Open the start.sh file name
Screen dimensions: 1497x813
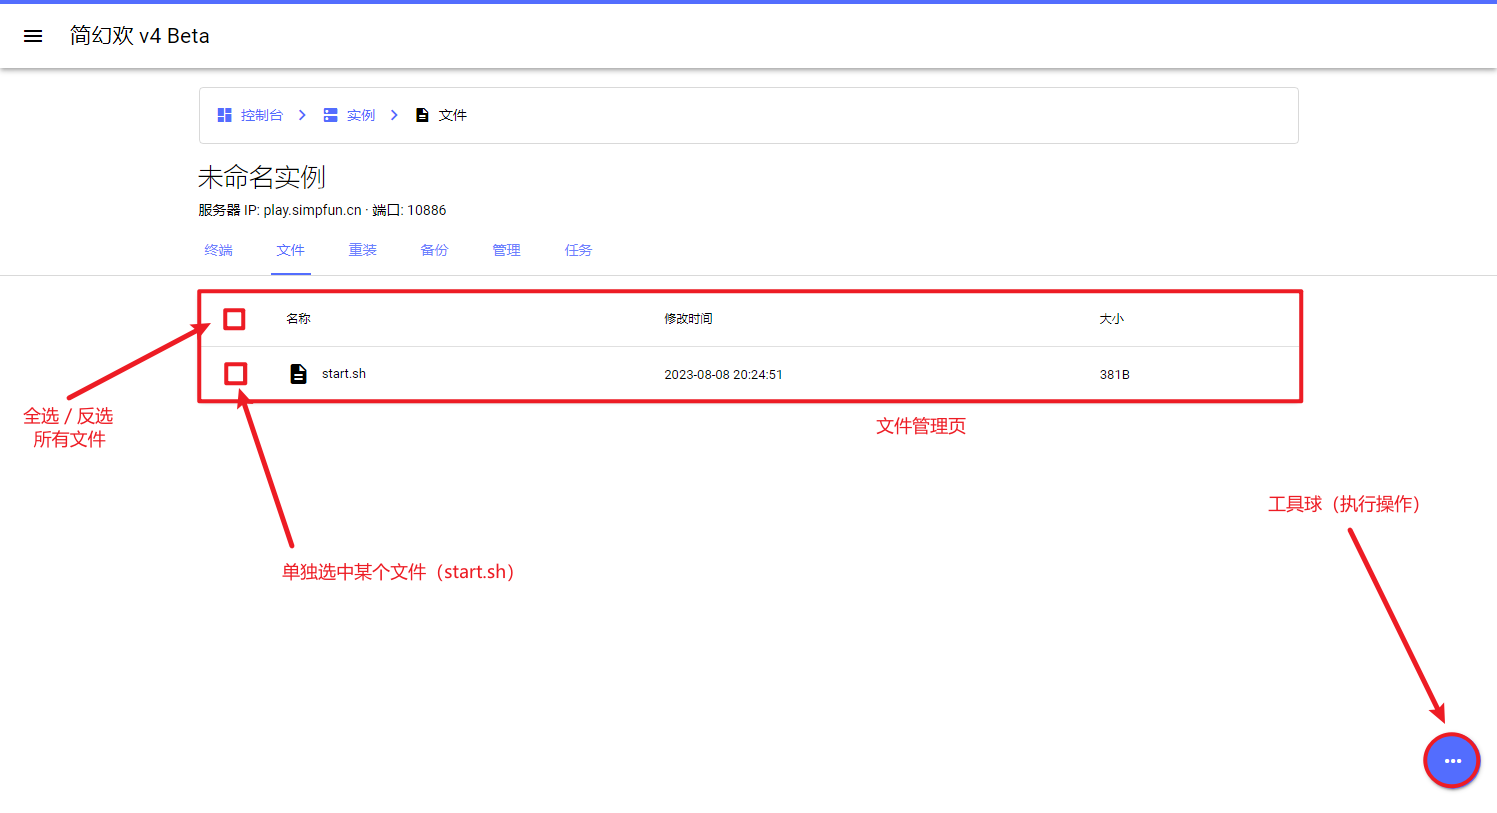(x=344, y=374)
